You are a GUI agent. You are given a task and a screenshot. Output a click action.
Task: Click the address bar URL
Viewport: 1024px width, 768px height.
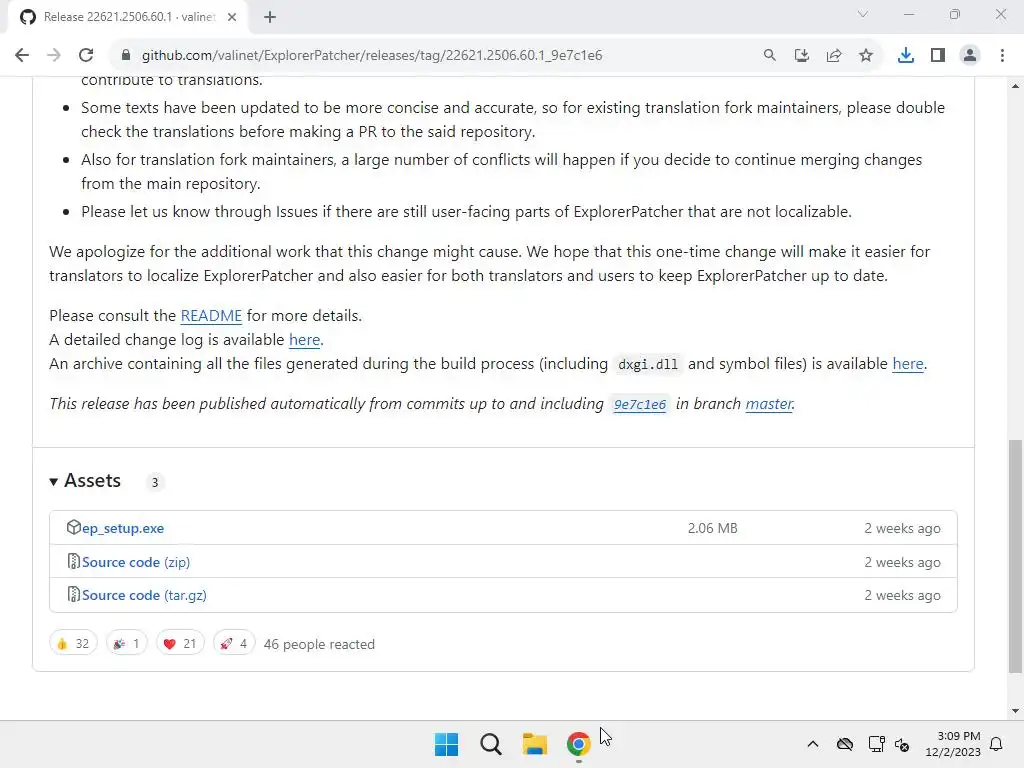point(372,55)
